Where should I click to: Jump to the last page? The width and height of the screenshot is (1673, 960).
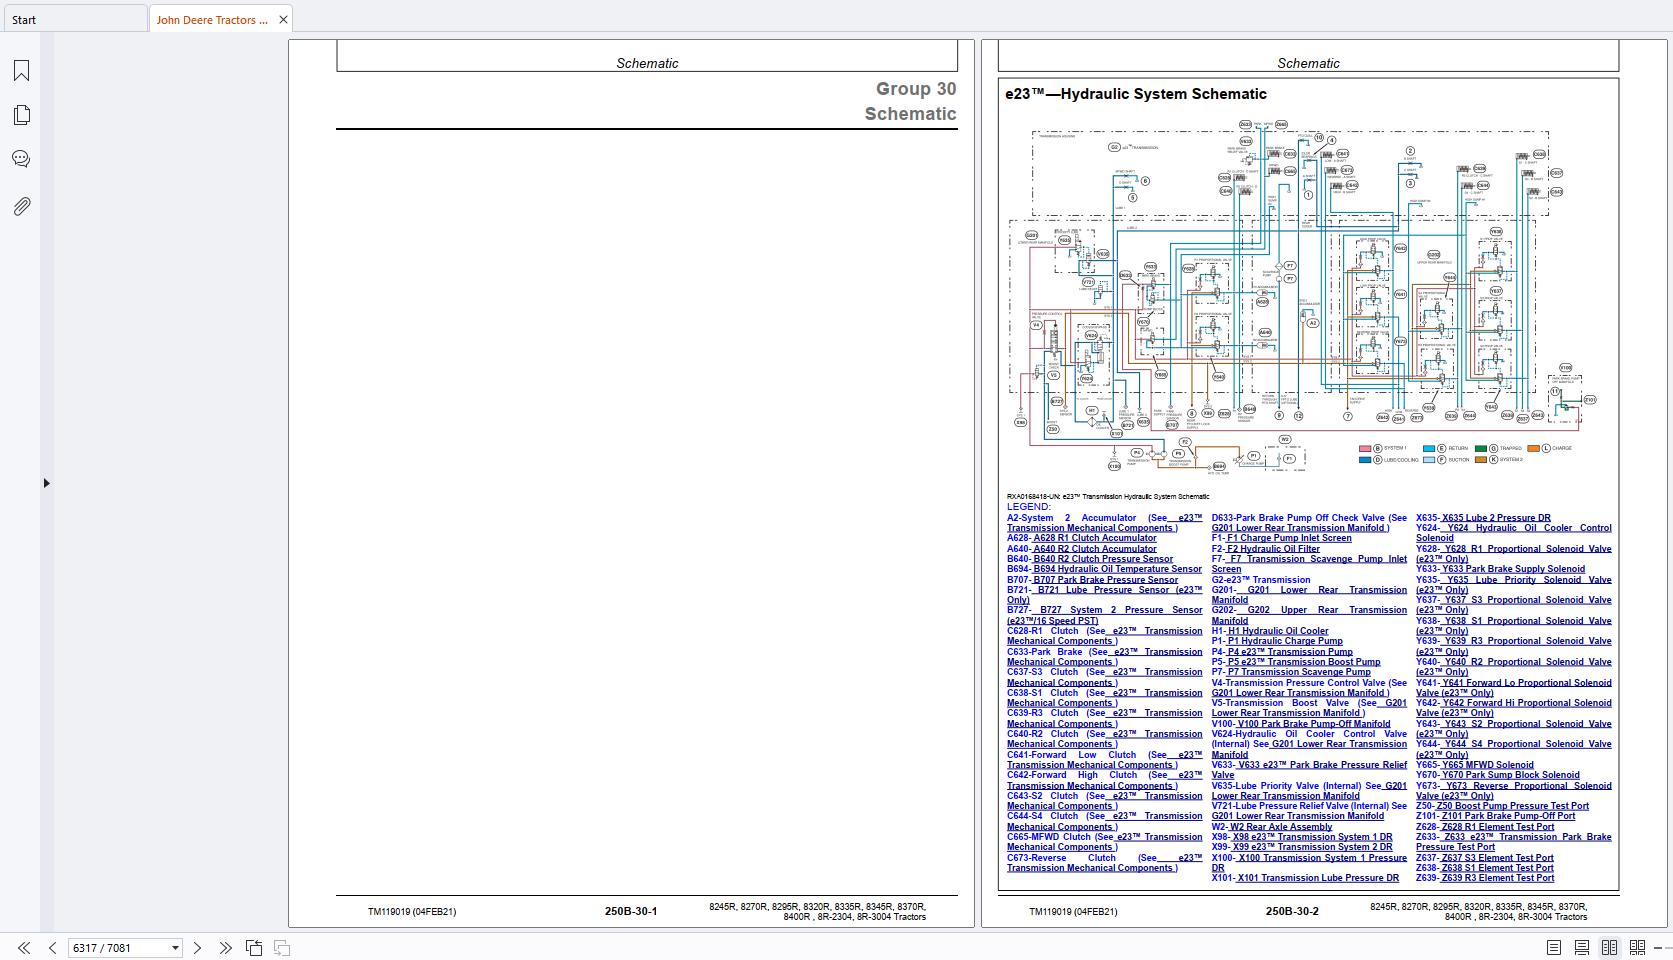[x=225, y=948]
